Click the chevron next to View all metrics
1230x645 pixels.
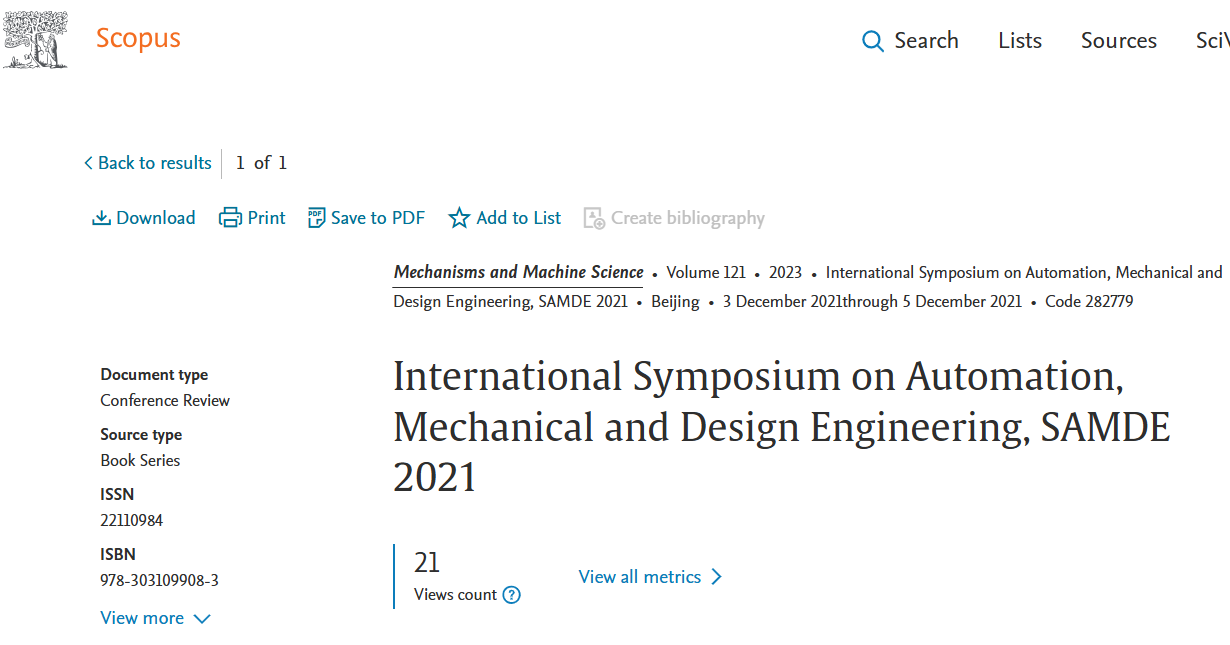(x=716, y=577)
